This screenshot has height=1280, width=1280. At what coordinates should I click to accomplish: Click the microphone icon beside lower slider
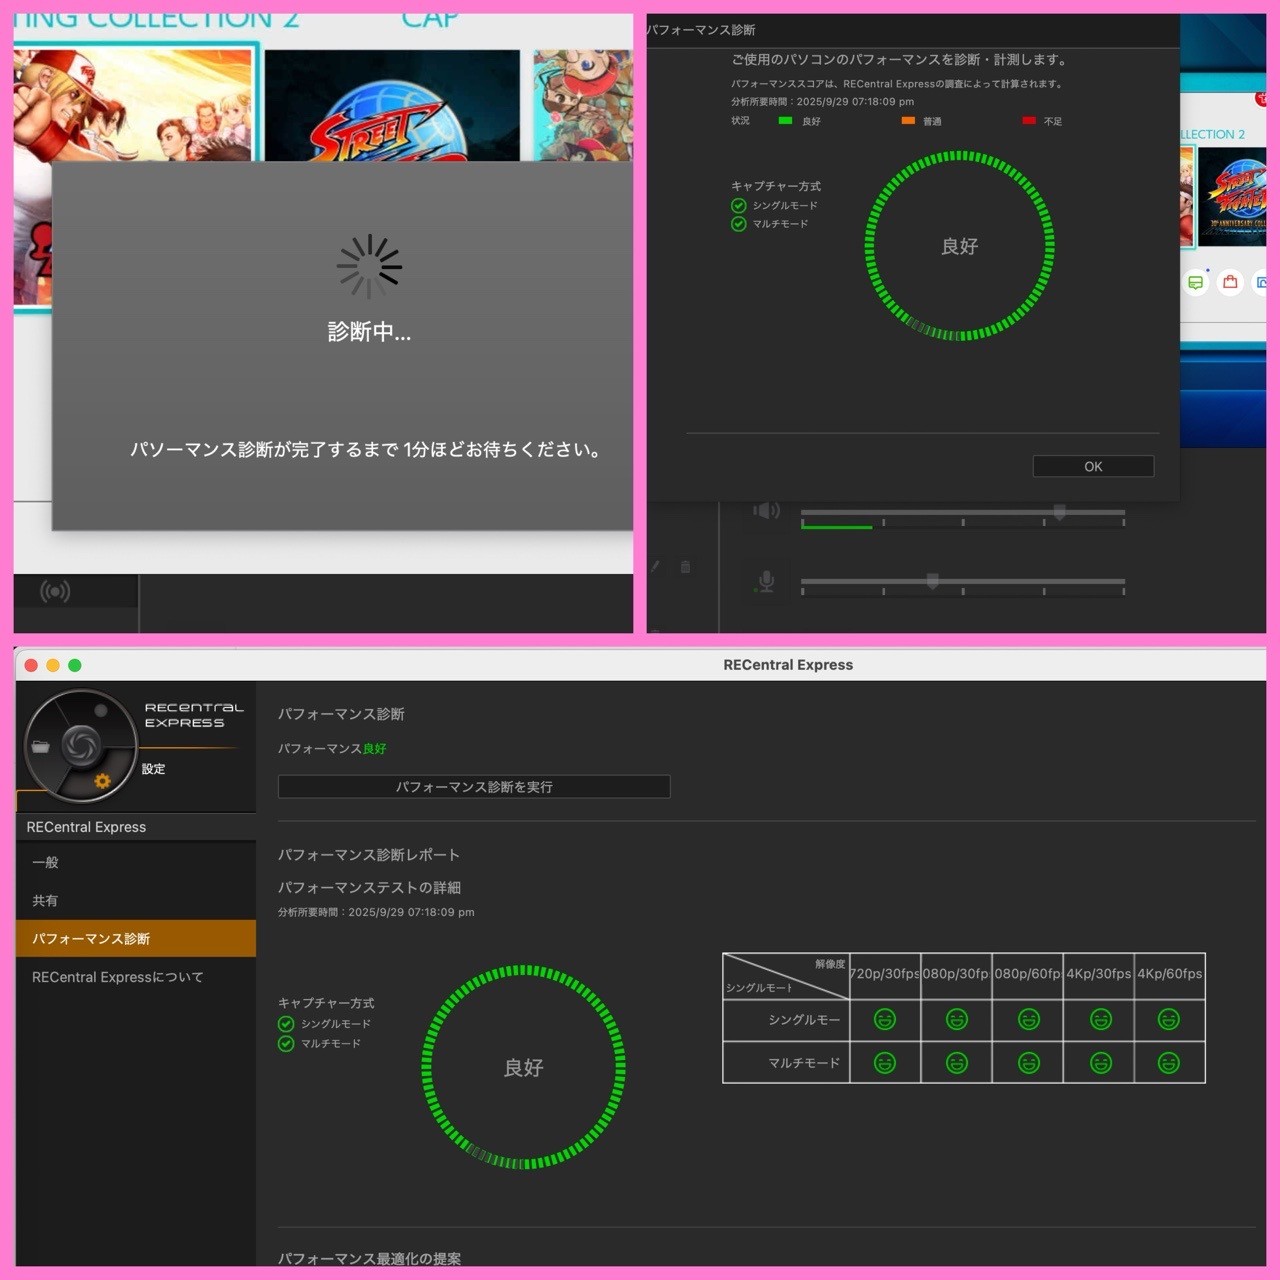click(x=766, y=581)
